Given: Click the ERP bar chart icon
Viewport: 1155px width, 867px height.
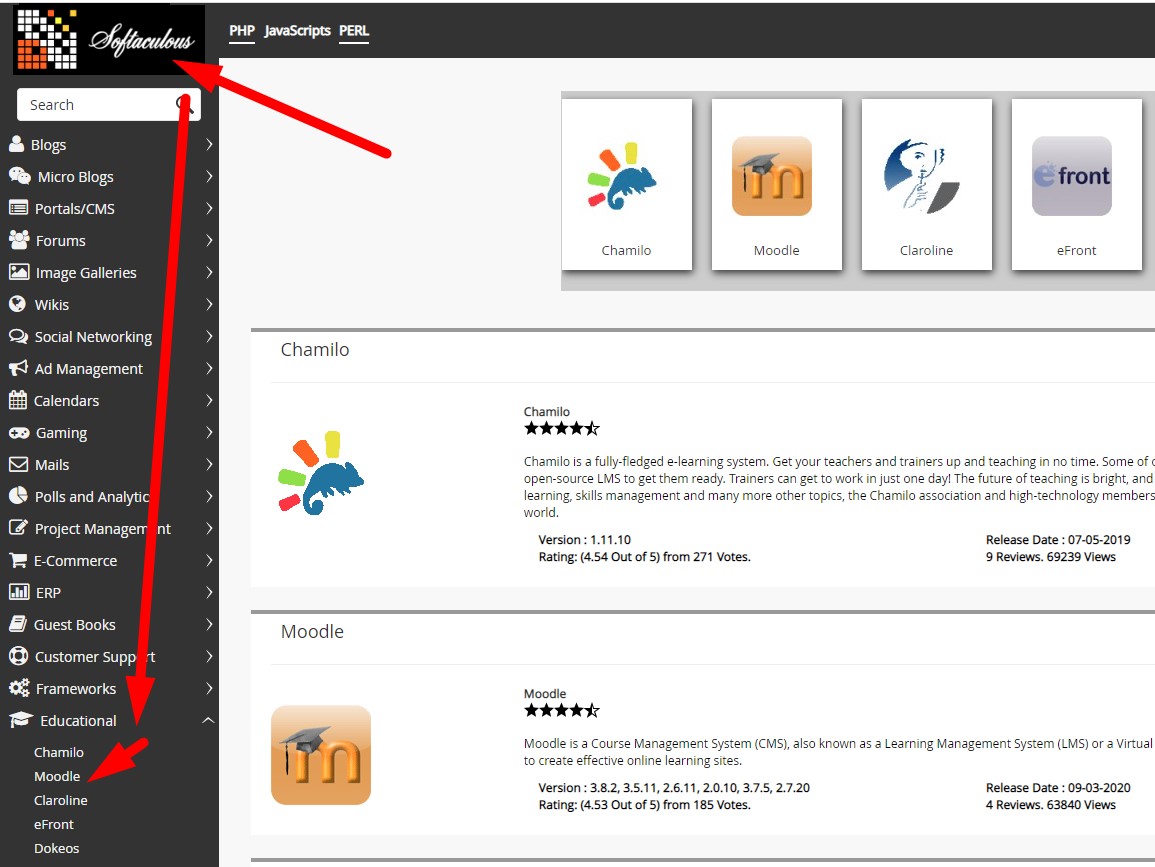Looking at the screenshot, I should pos(18,592).
